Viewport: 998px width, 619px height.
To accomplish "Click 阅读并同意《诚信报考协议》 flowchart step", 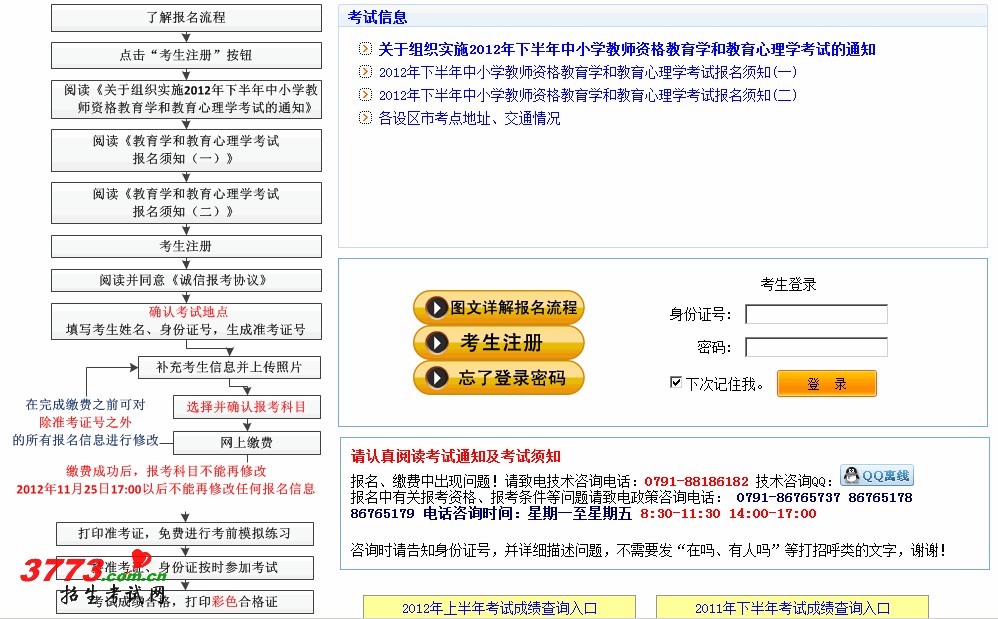I will click(186, 281).
